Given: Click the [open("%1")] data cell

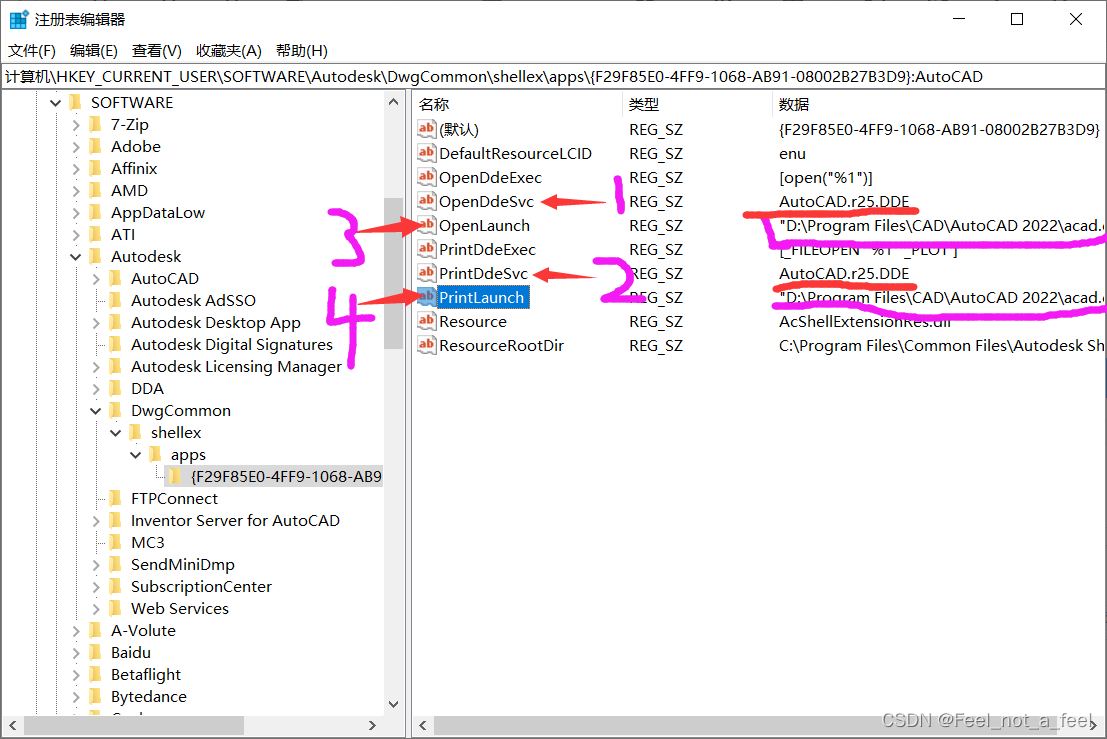Looking at the screenshot, I should point(825,178).
